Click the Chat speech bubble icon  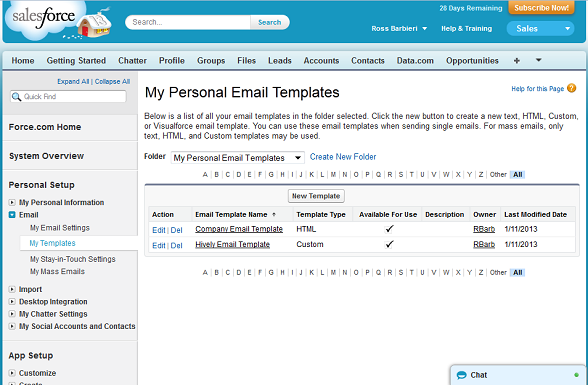(x=462, y=375)
